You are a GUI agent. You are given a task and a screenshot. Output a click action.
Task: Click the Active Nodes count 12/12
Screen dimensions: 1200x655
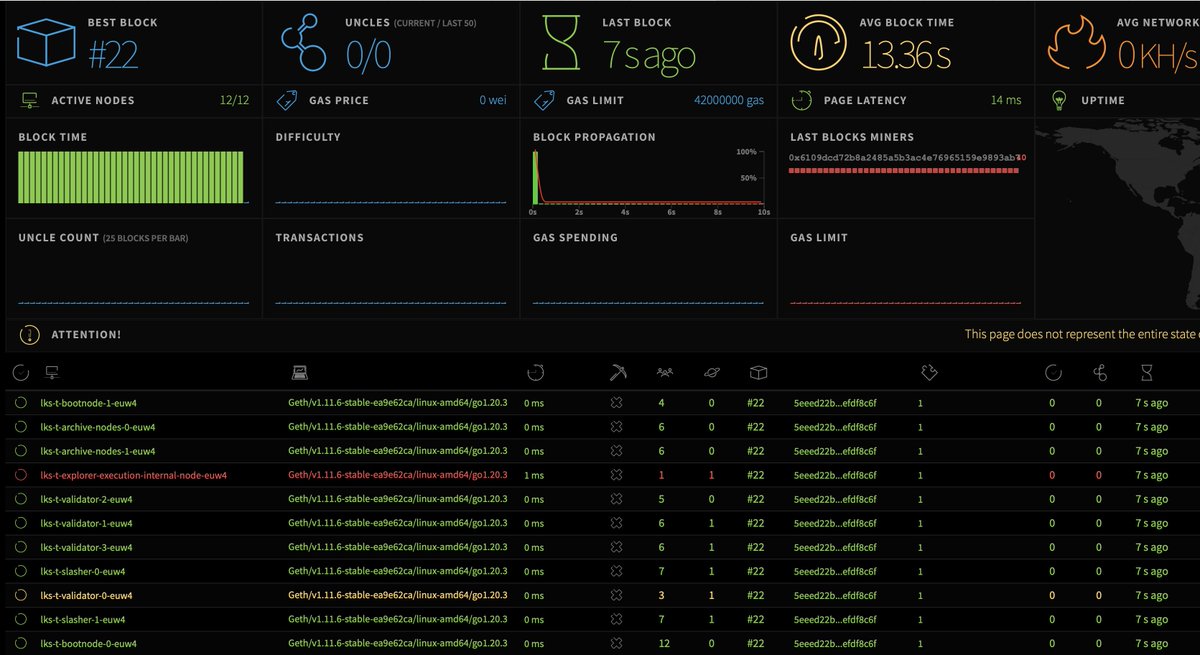[x=234, y=100]
